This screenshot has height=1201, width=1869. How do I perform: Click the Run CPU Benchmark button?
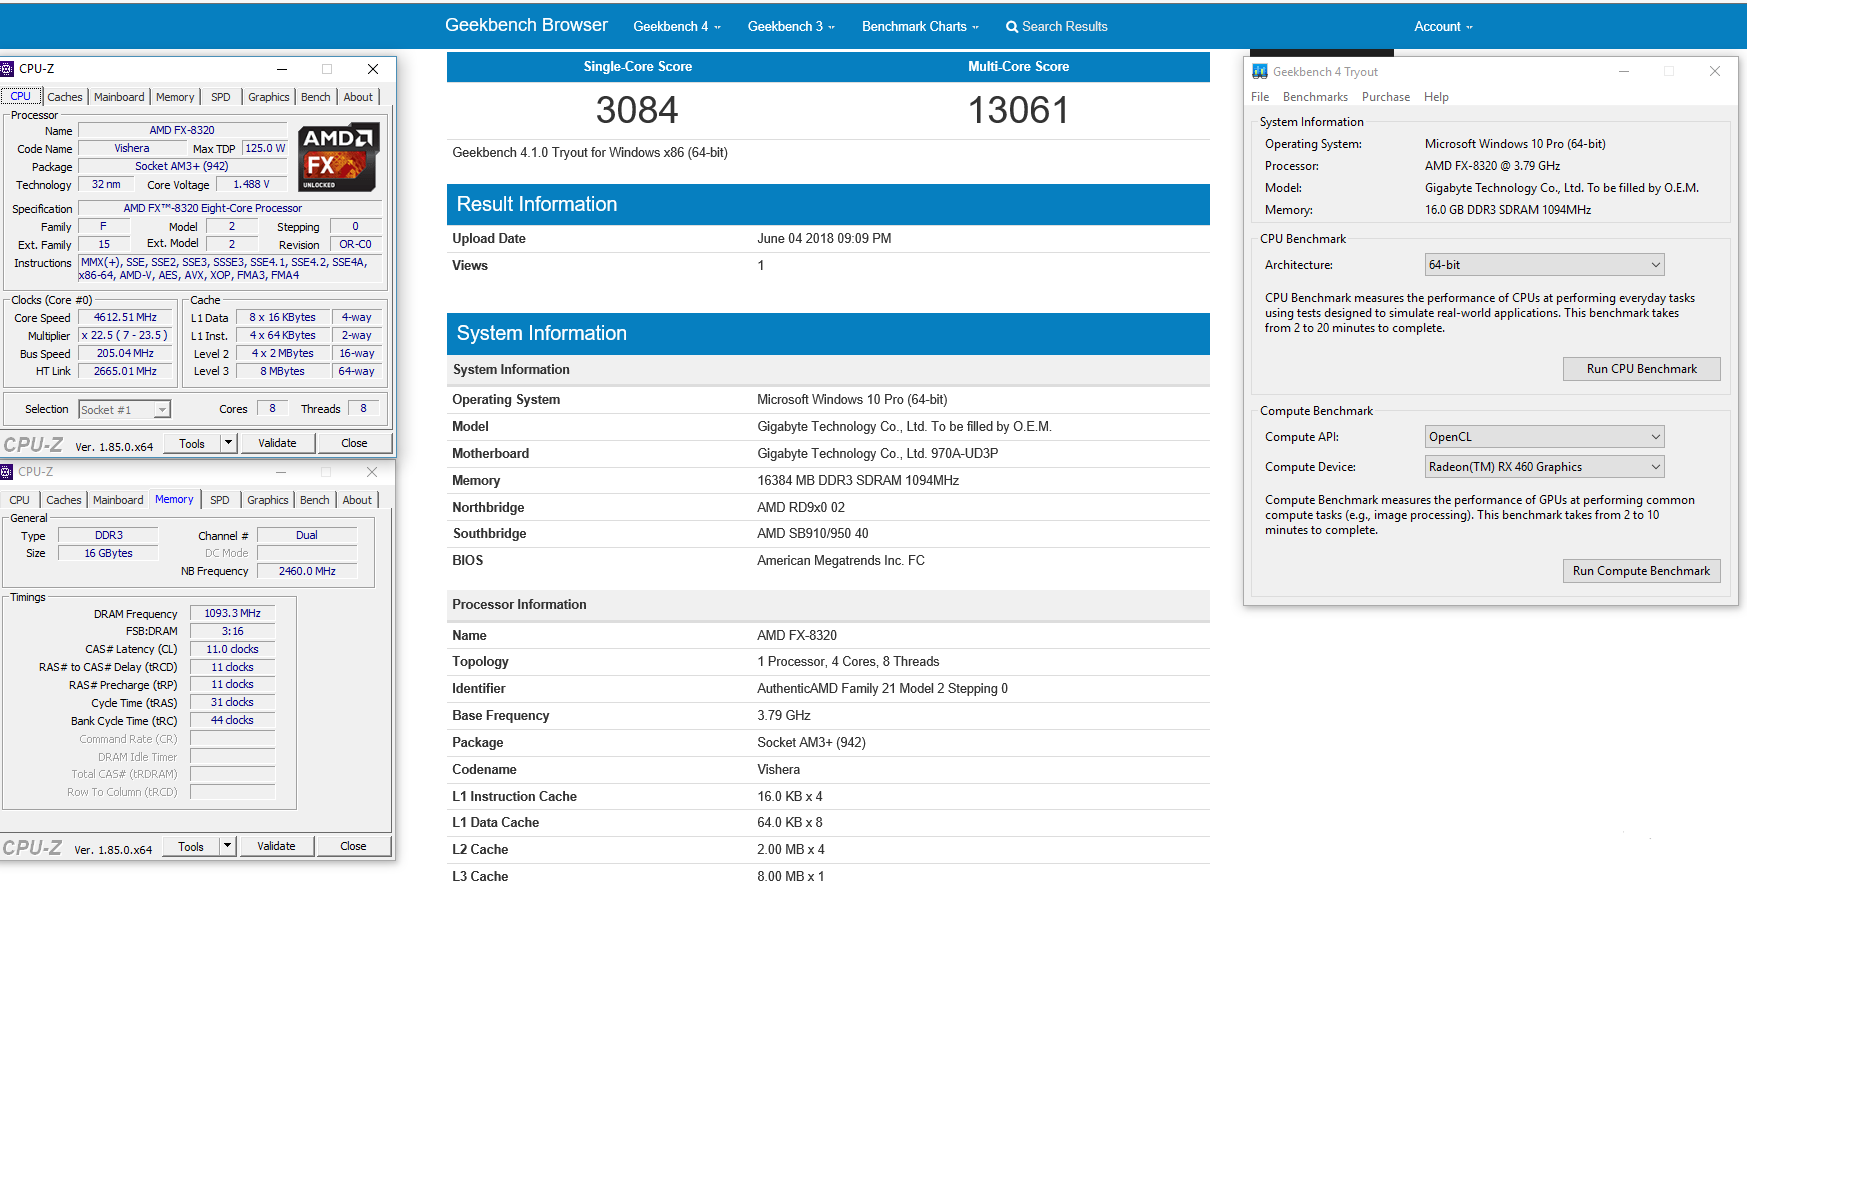(x=1641, y=369)
